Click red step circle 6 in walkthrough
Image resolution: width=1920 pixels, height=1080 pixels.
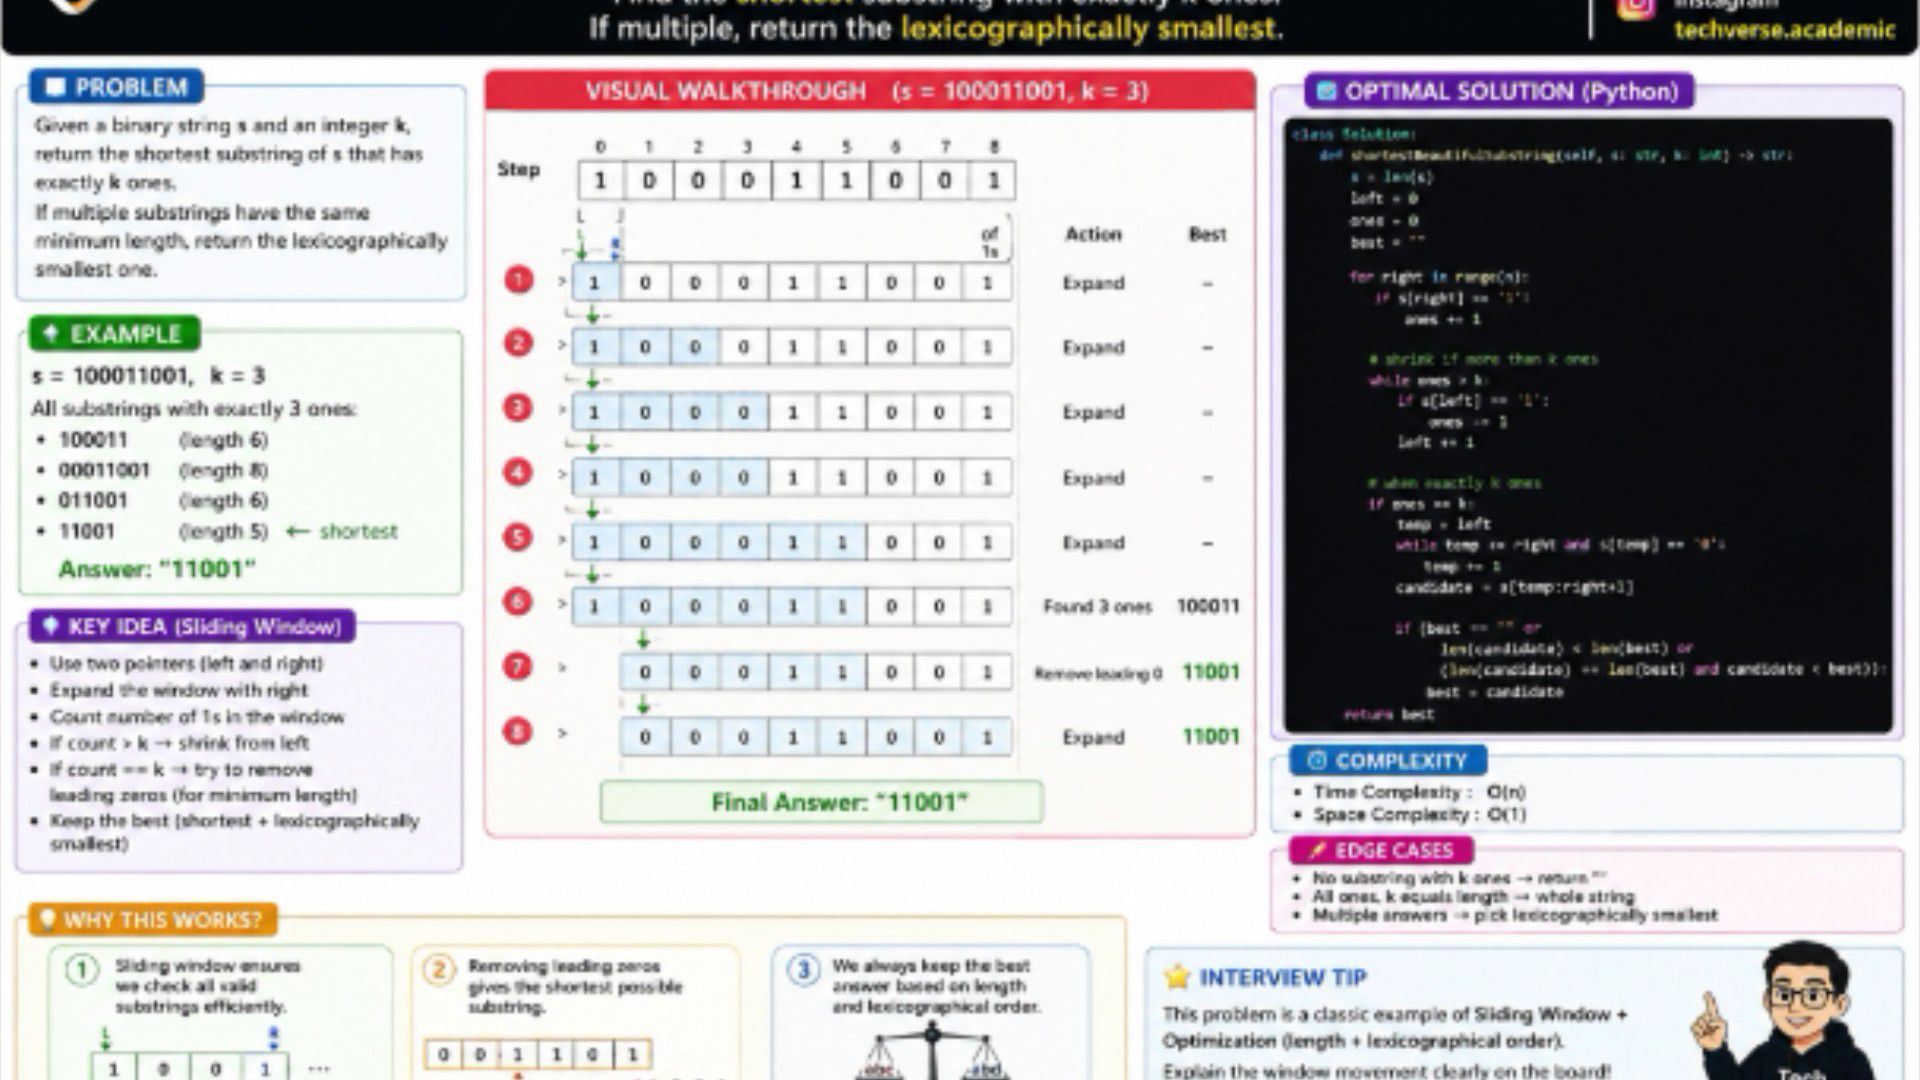[x=518, y=602]
